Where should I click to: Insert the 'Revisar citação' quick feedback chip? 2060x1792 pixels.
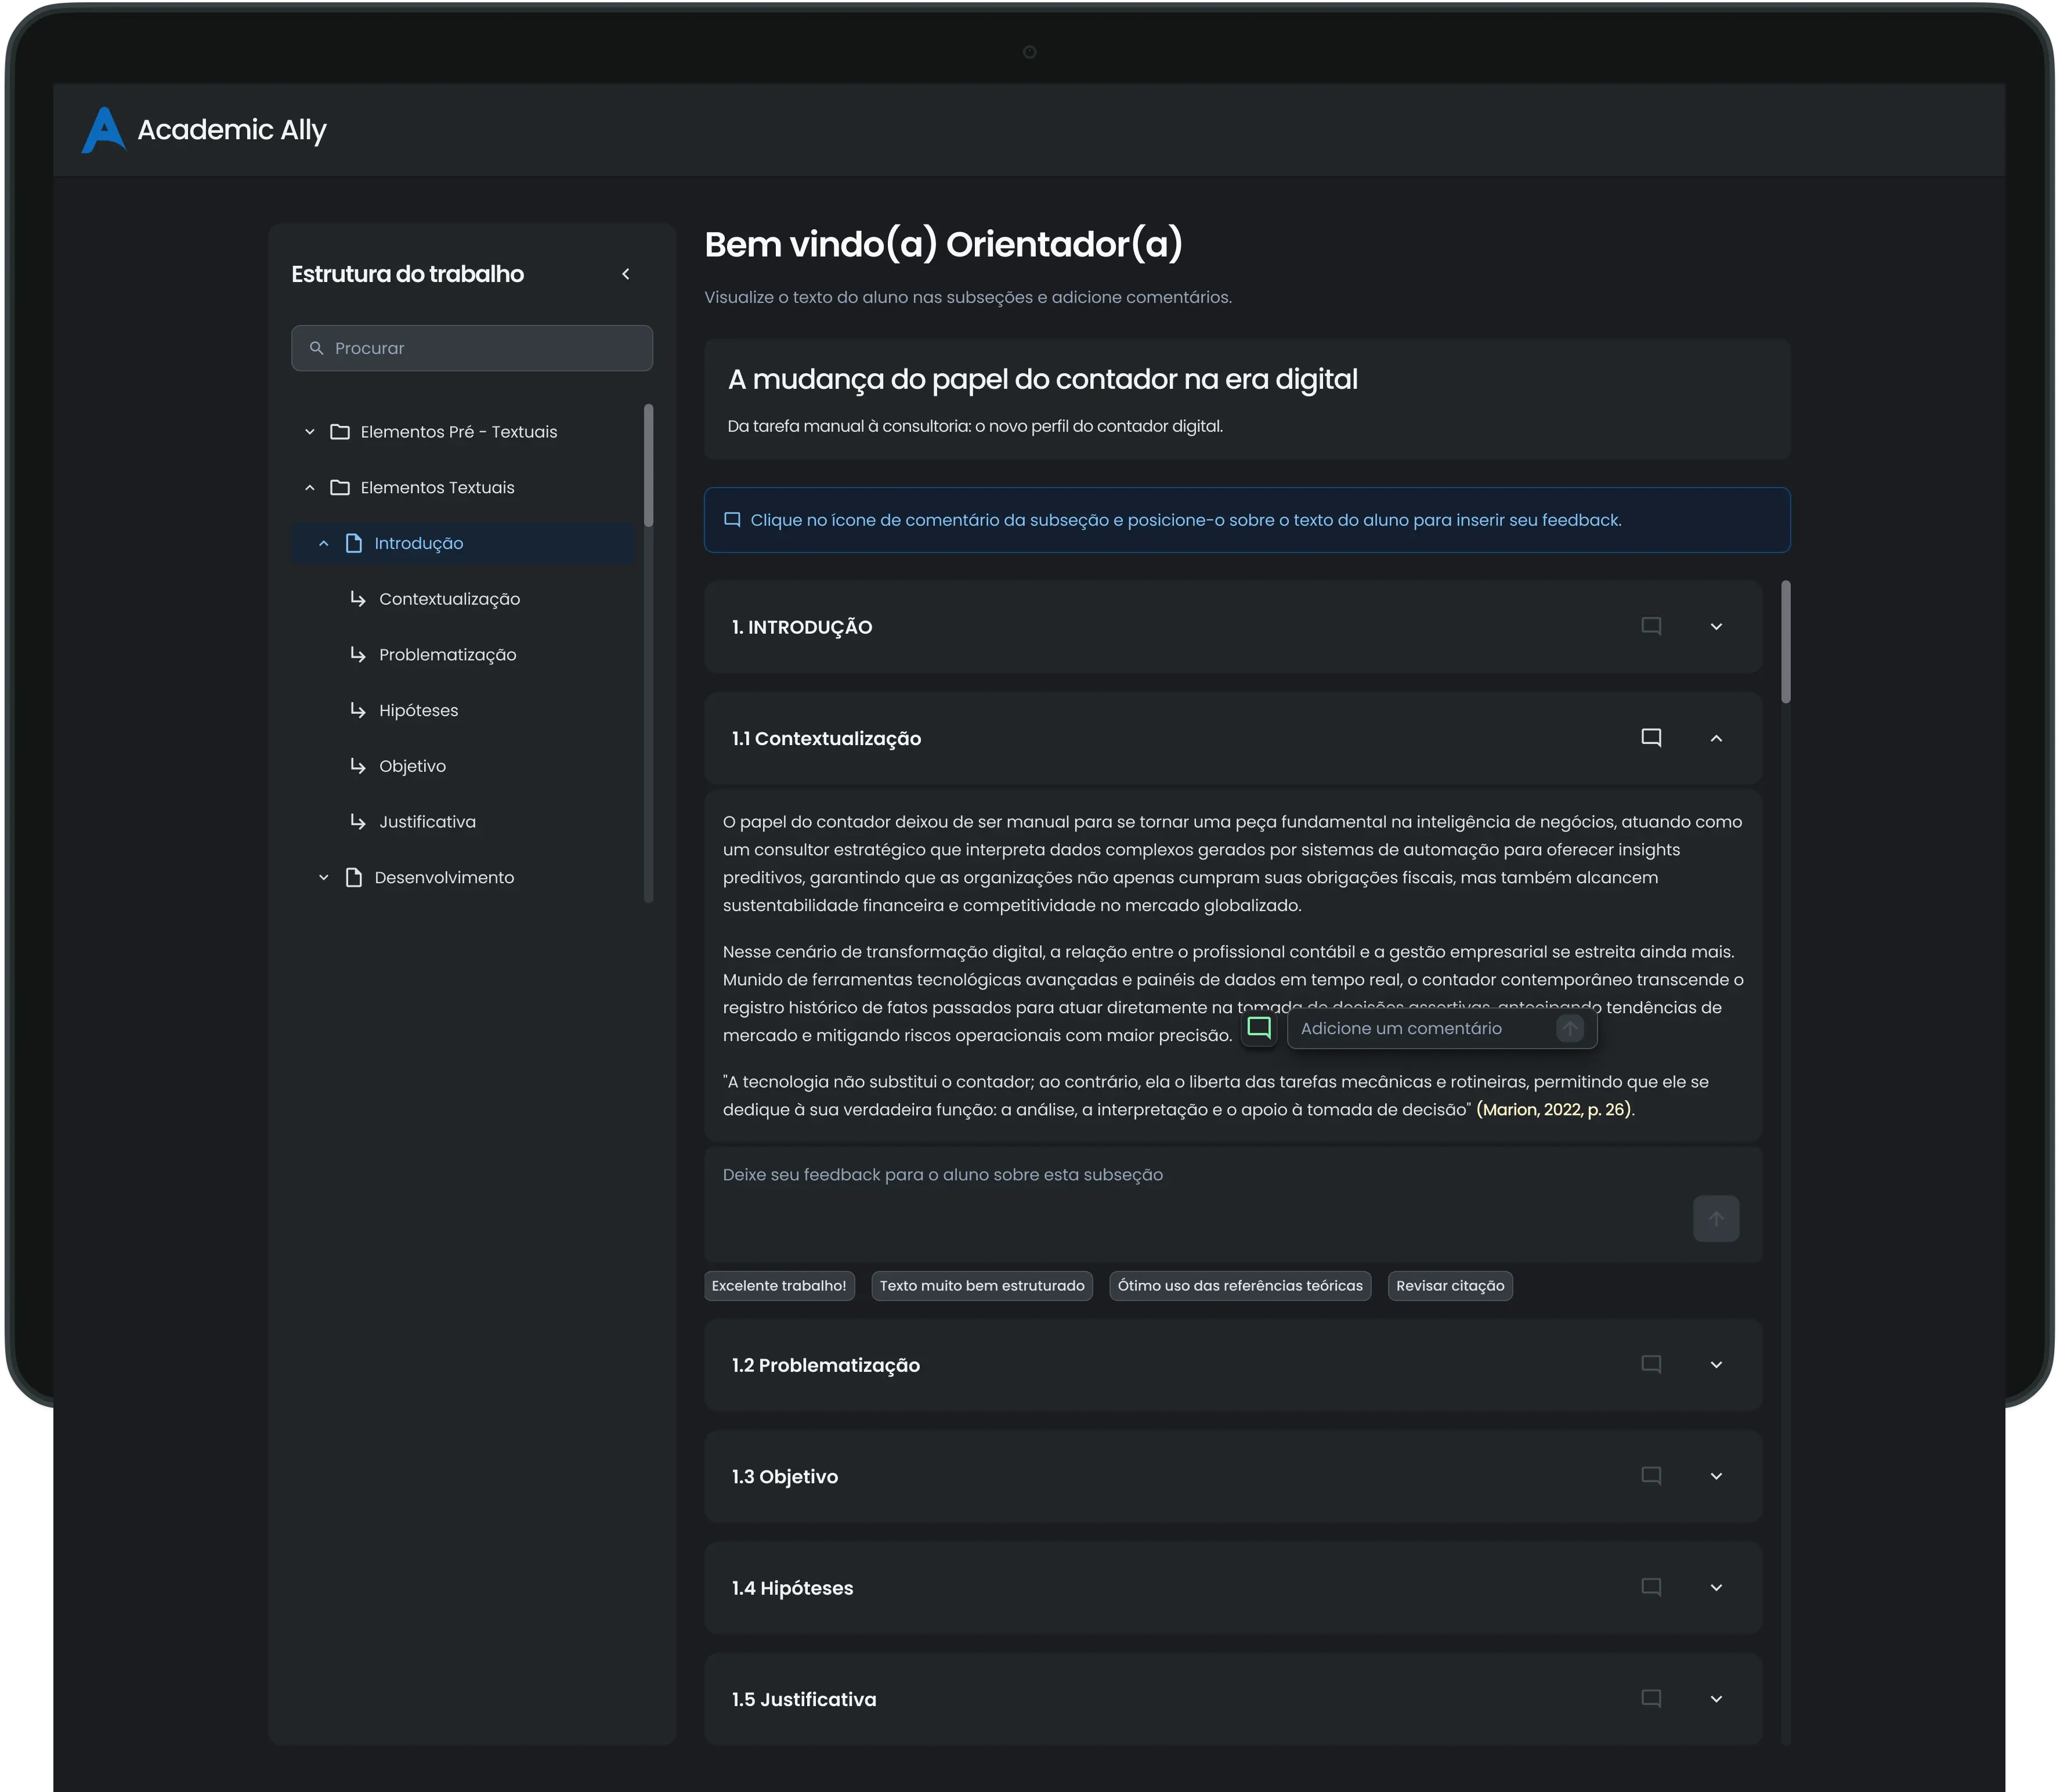(x=1450, y=1286)
